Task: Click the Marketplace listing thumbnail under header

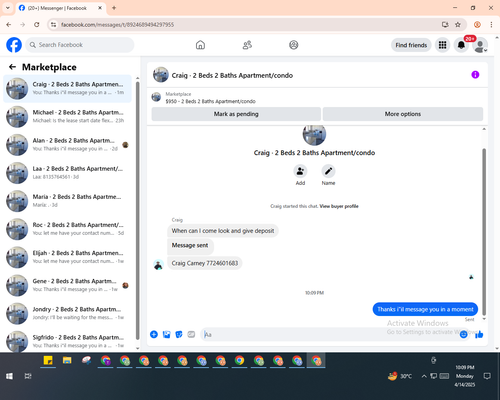Action: [156, 97]
